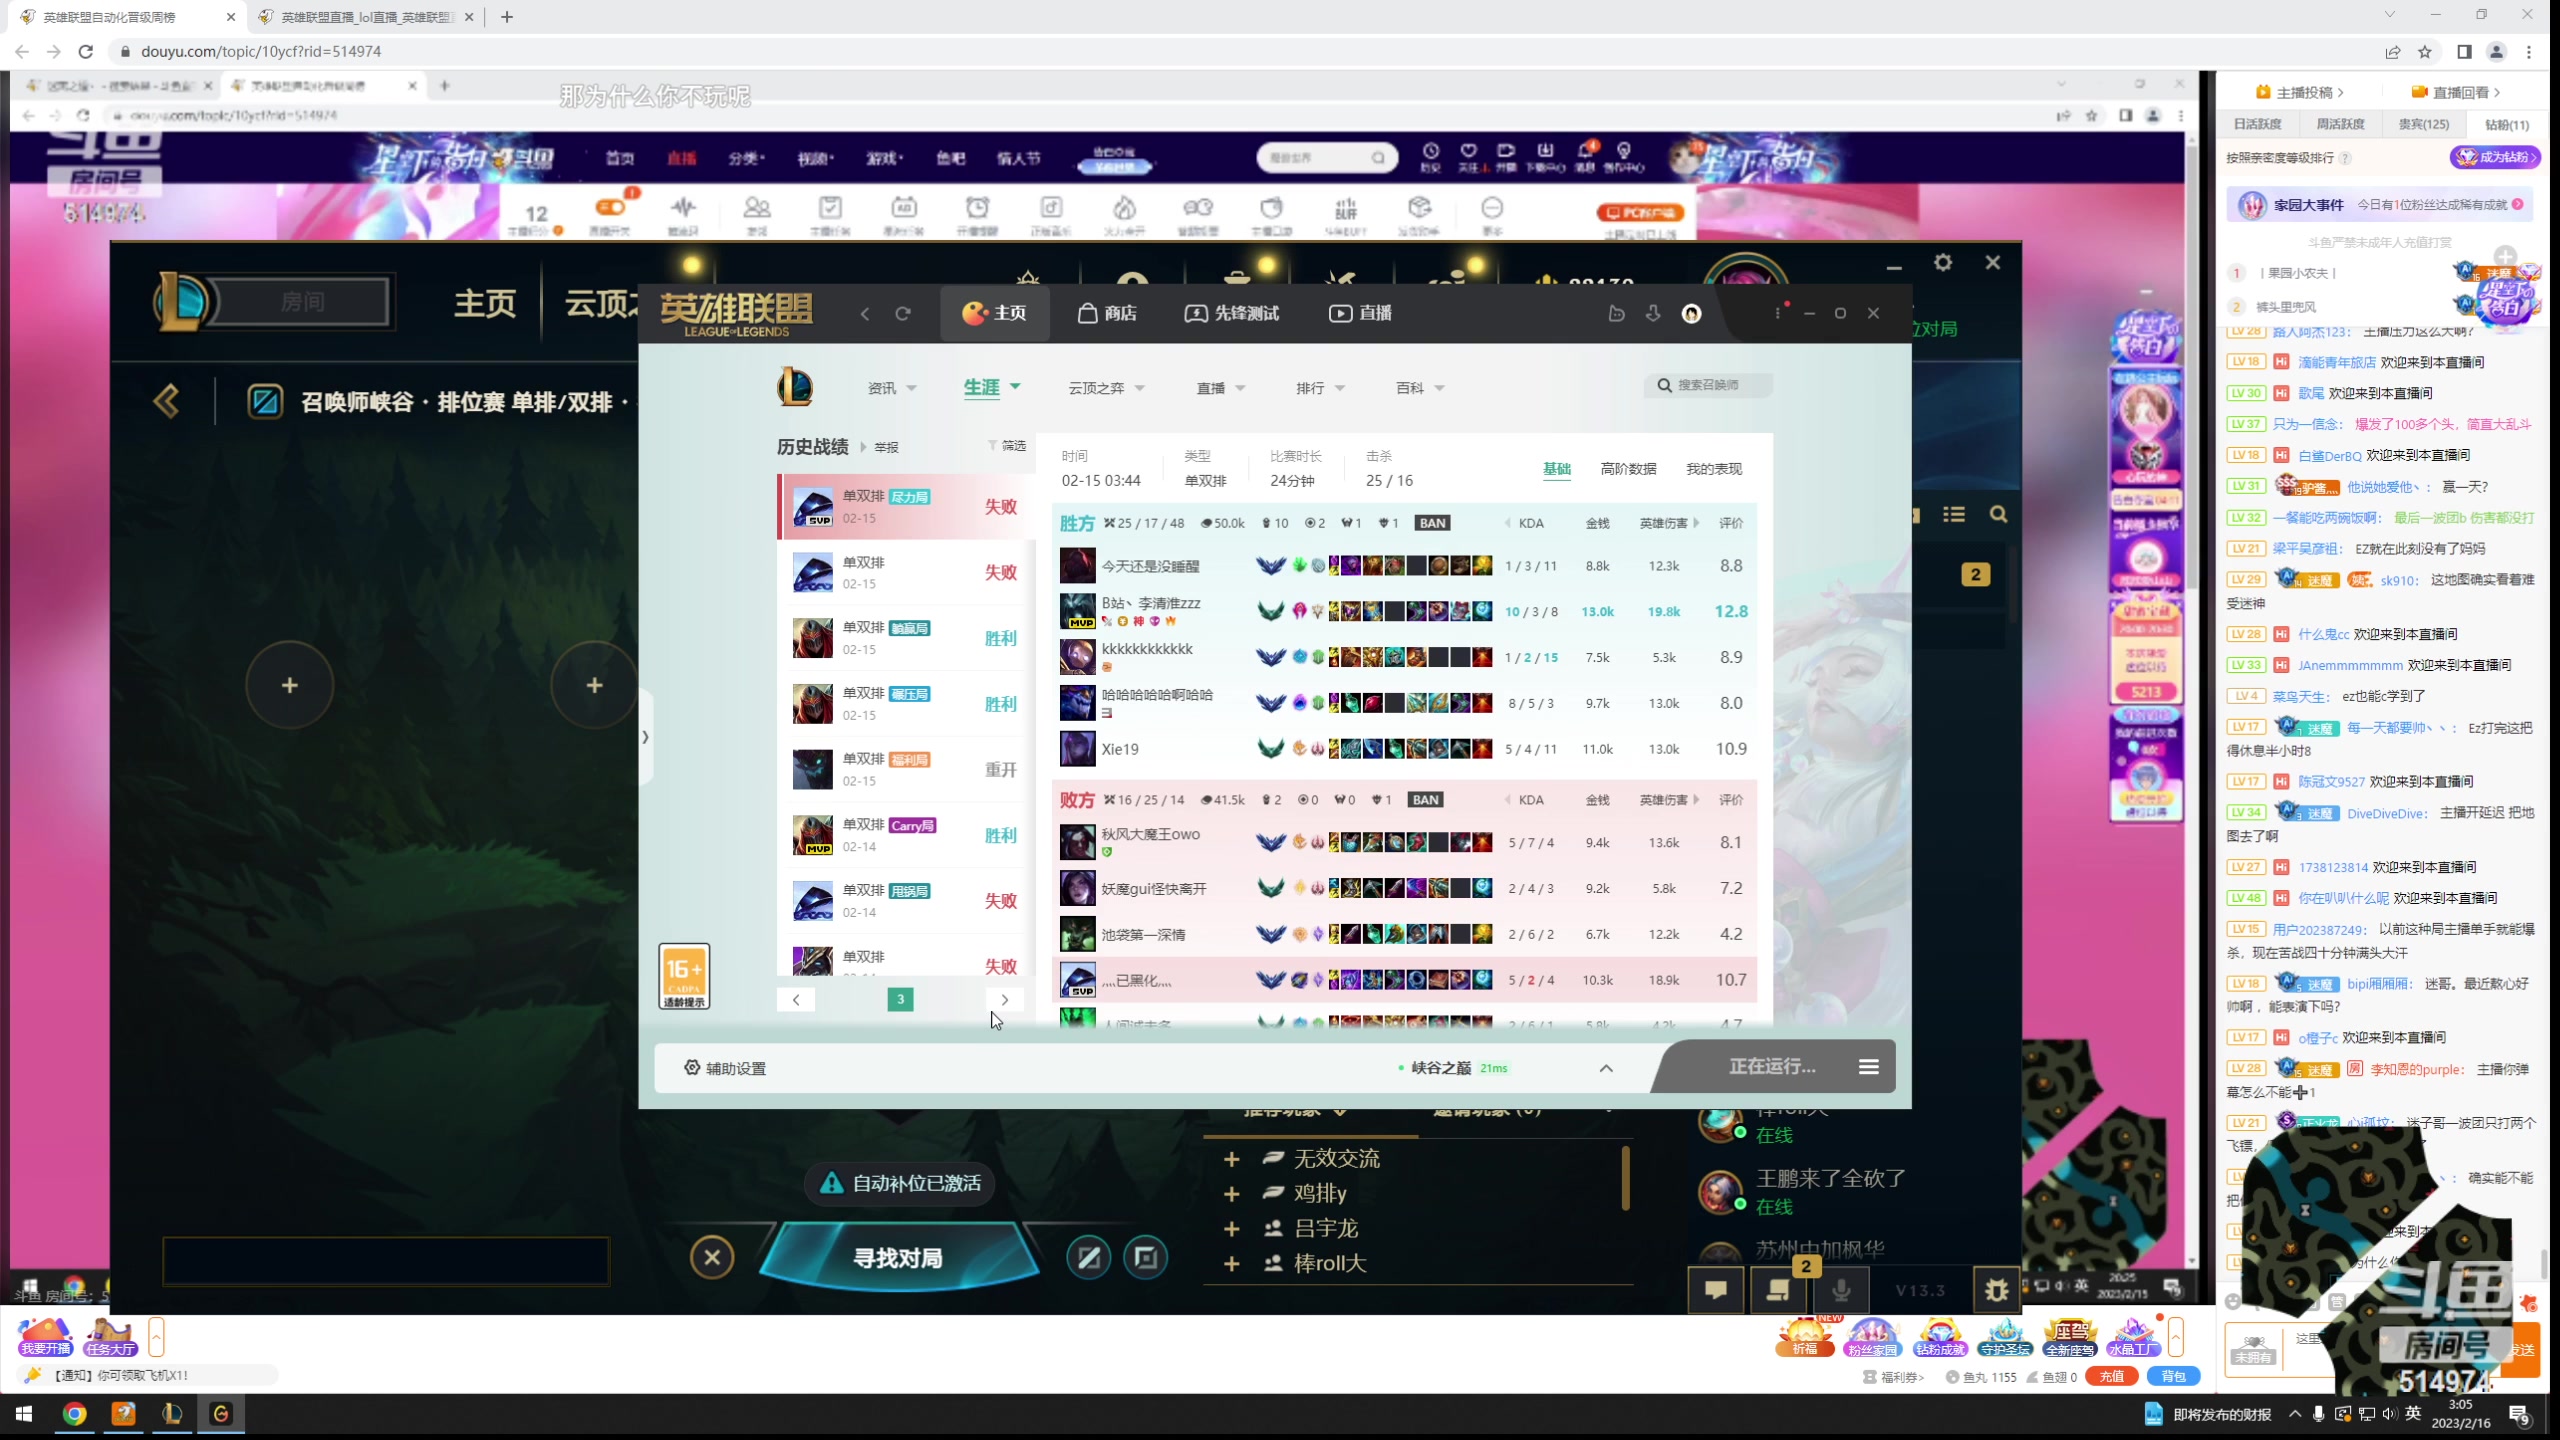The image size is (2560, 1440).
Task: Open the chat bubble icon in League client
Action: [x=1716, y=1290]
